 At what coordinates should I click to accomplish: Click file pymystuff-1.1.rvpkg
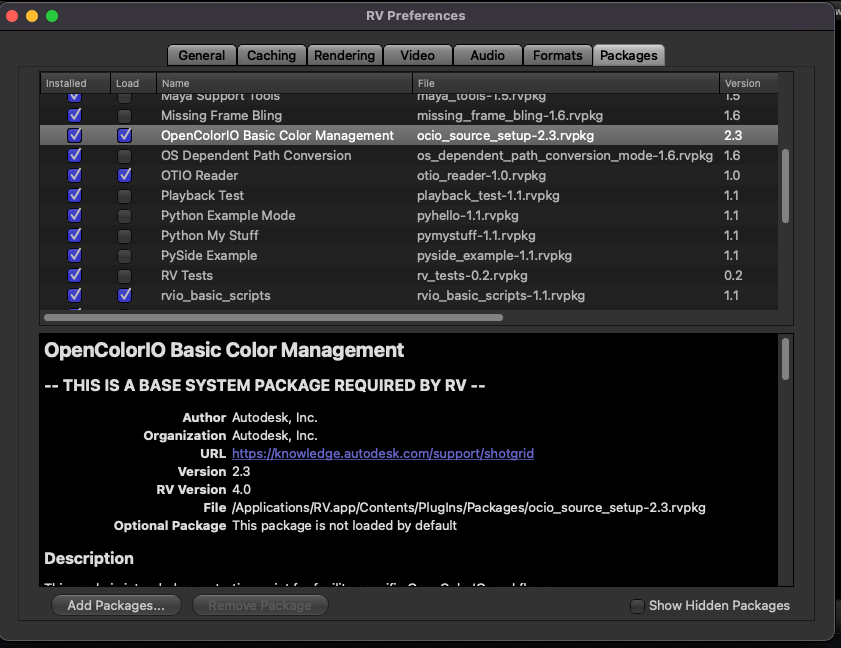tap(476, 235)
